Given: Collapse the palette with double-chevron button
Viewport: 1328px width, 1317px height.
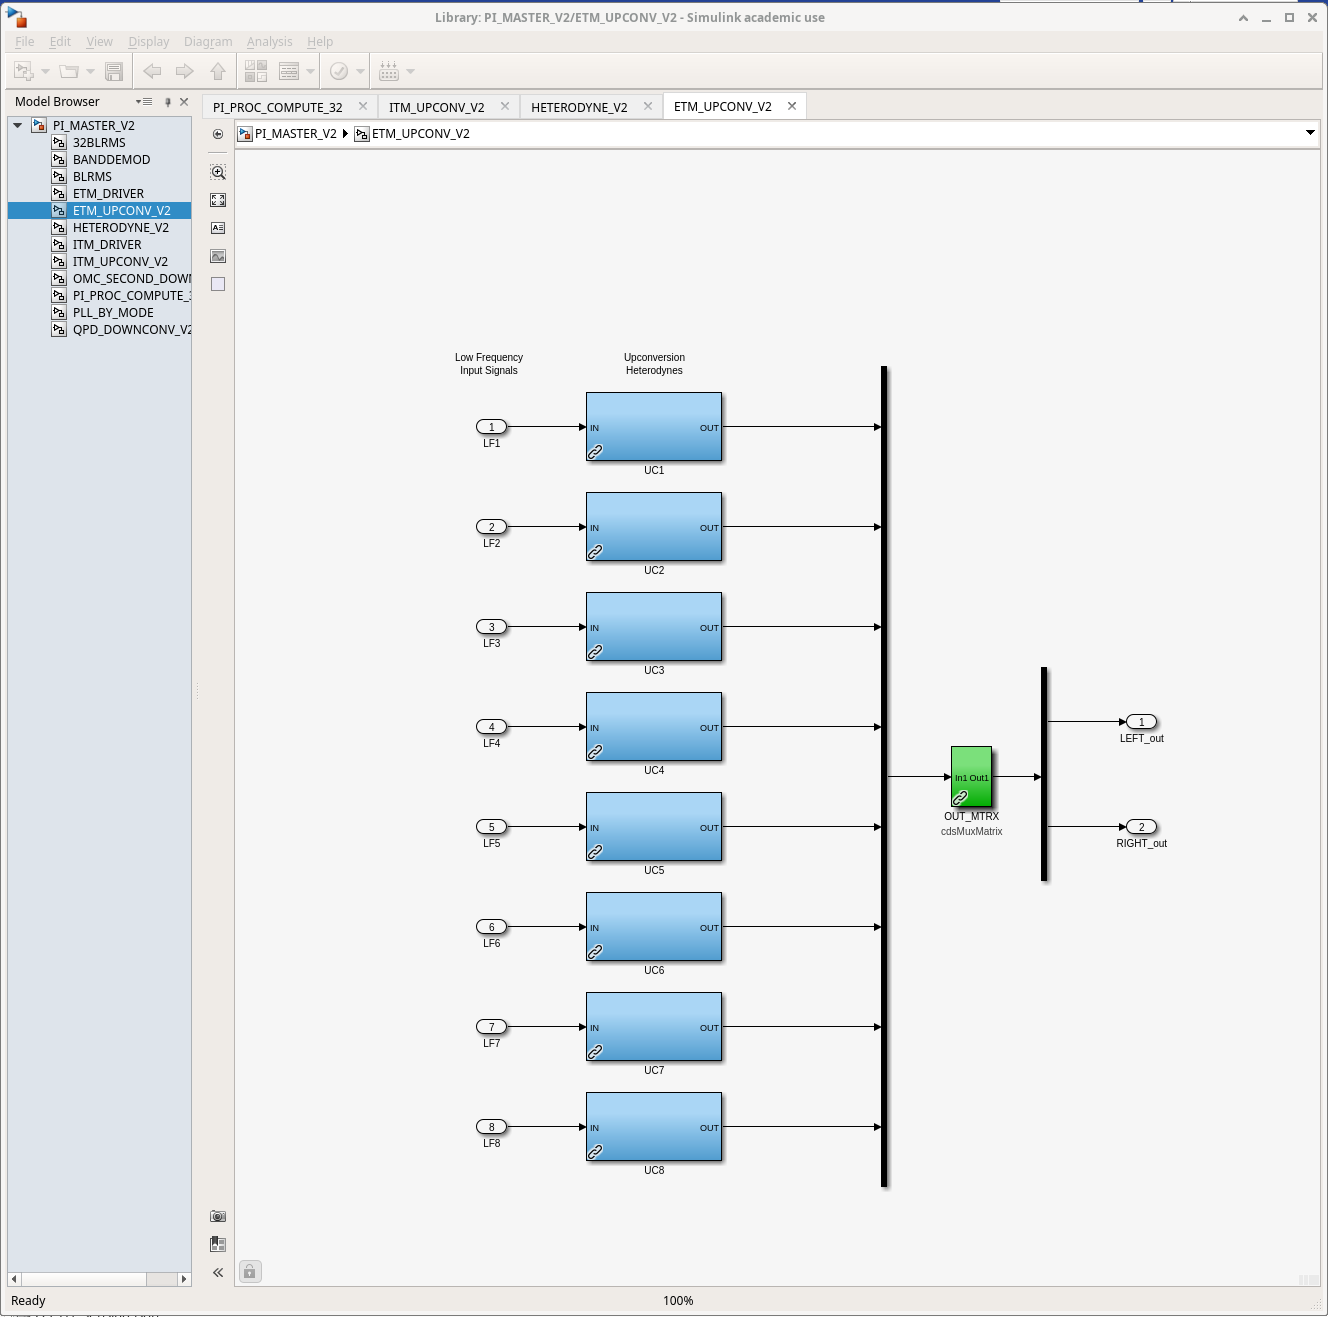Looking at the screenshot, I should click(x=218, y=1272).
